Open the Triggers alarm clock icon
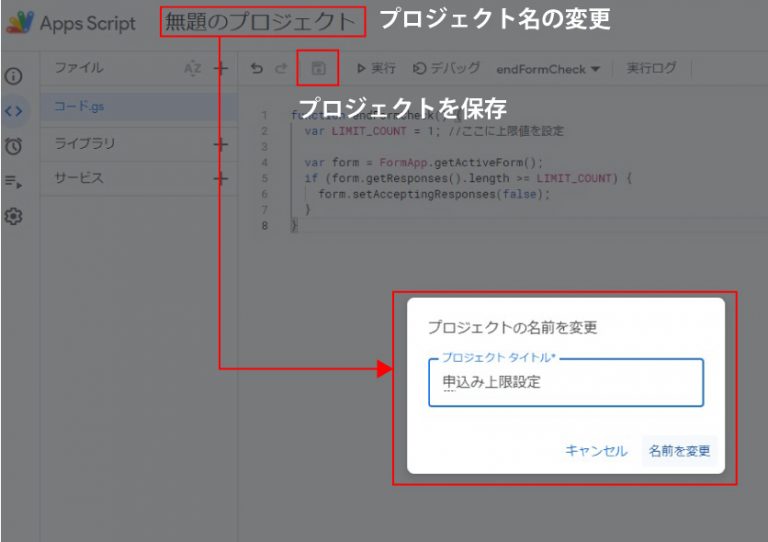768x542 pixels. (x=14, y=145)
